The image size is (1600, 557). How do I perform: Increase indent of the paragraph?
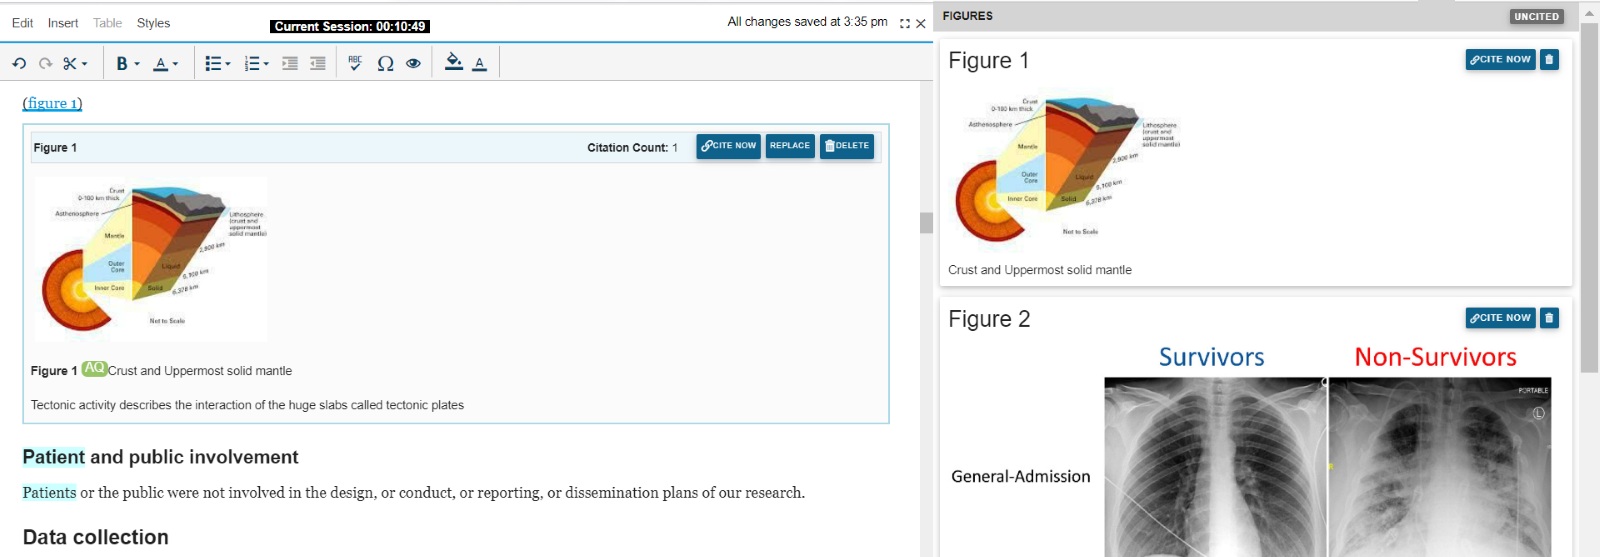[290, 64]
